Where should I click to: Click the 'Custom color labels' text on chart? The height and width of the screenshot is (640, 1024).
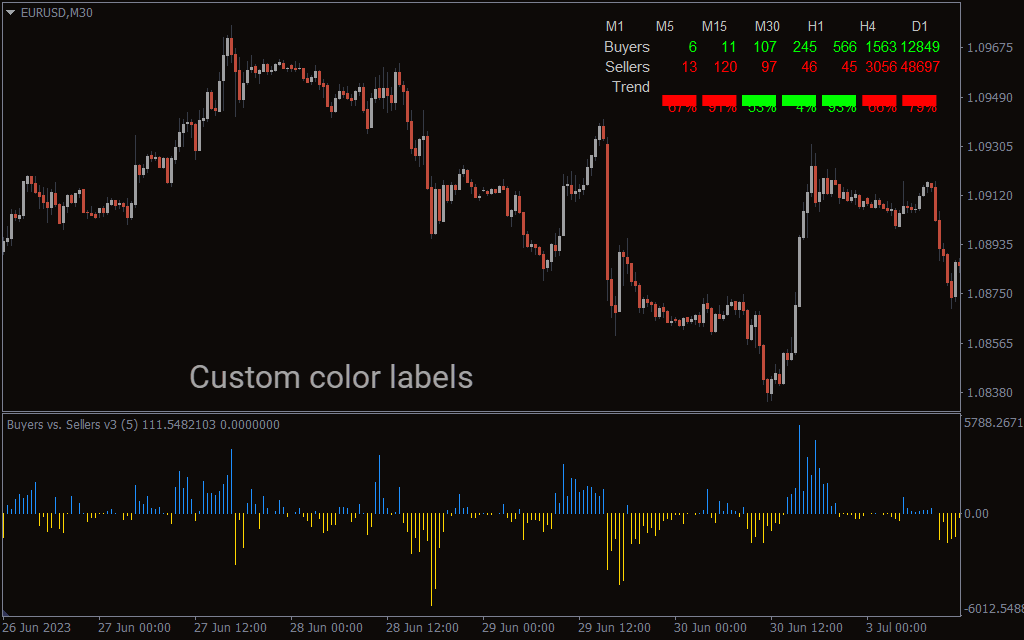point(331,377)
